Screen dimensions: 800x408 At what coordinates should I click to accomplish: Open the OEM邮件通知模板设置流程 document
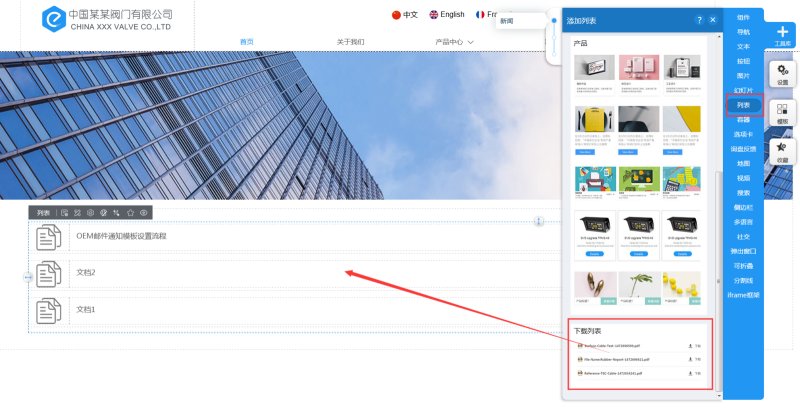[x=121, y=237]
